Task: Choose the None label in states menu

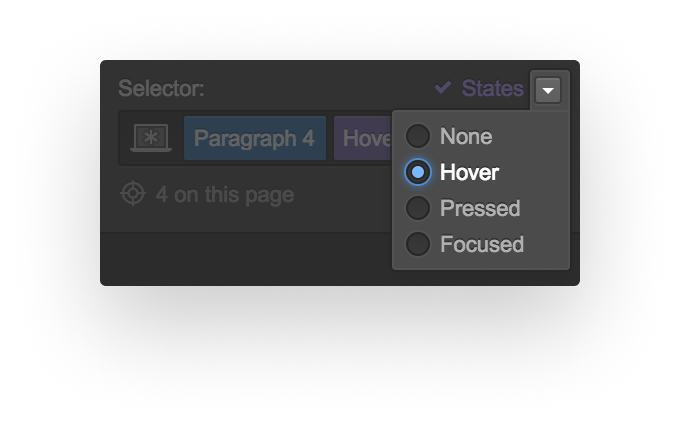Action: point(466,136)
